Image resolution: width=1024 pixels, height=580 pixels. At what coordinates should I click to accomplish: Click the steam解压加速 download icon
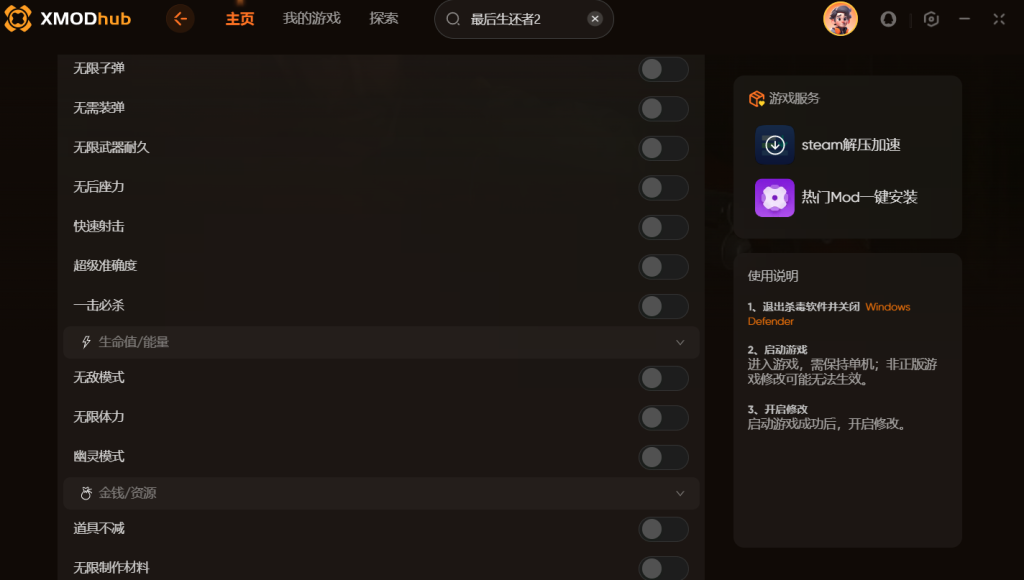point(775,145)
